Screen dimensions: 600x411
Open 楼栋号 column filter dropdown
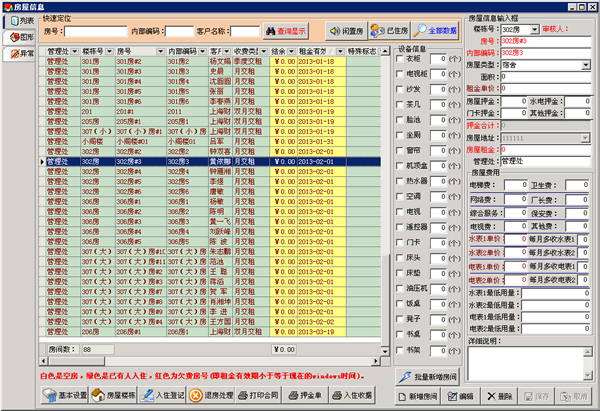coord(109,51)
